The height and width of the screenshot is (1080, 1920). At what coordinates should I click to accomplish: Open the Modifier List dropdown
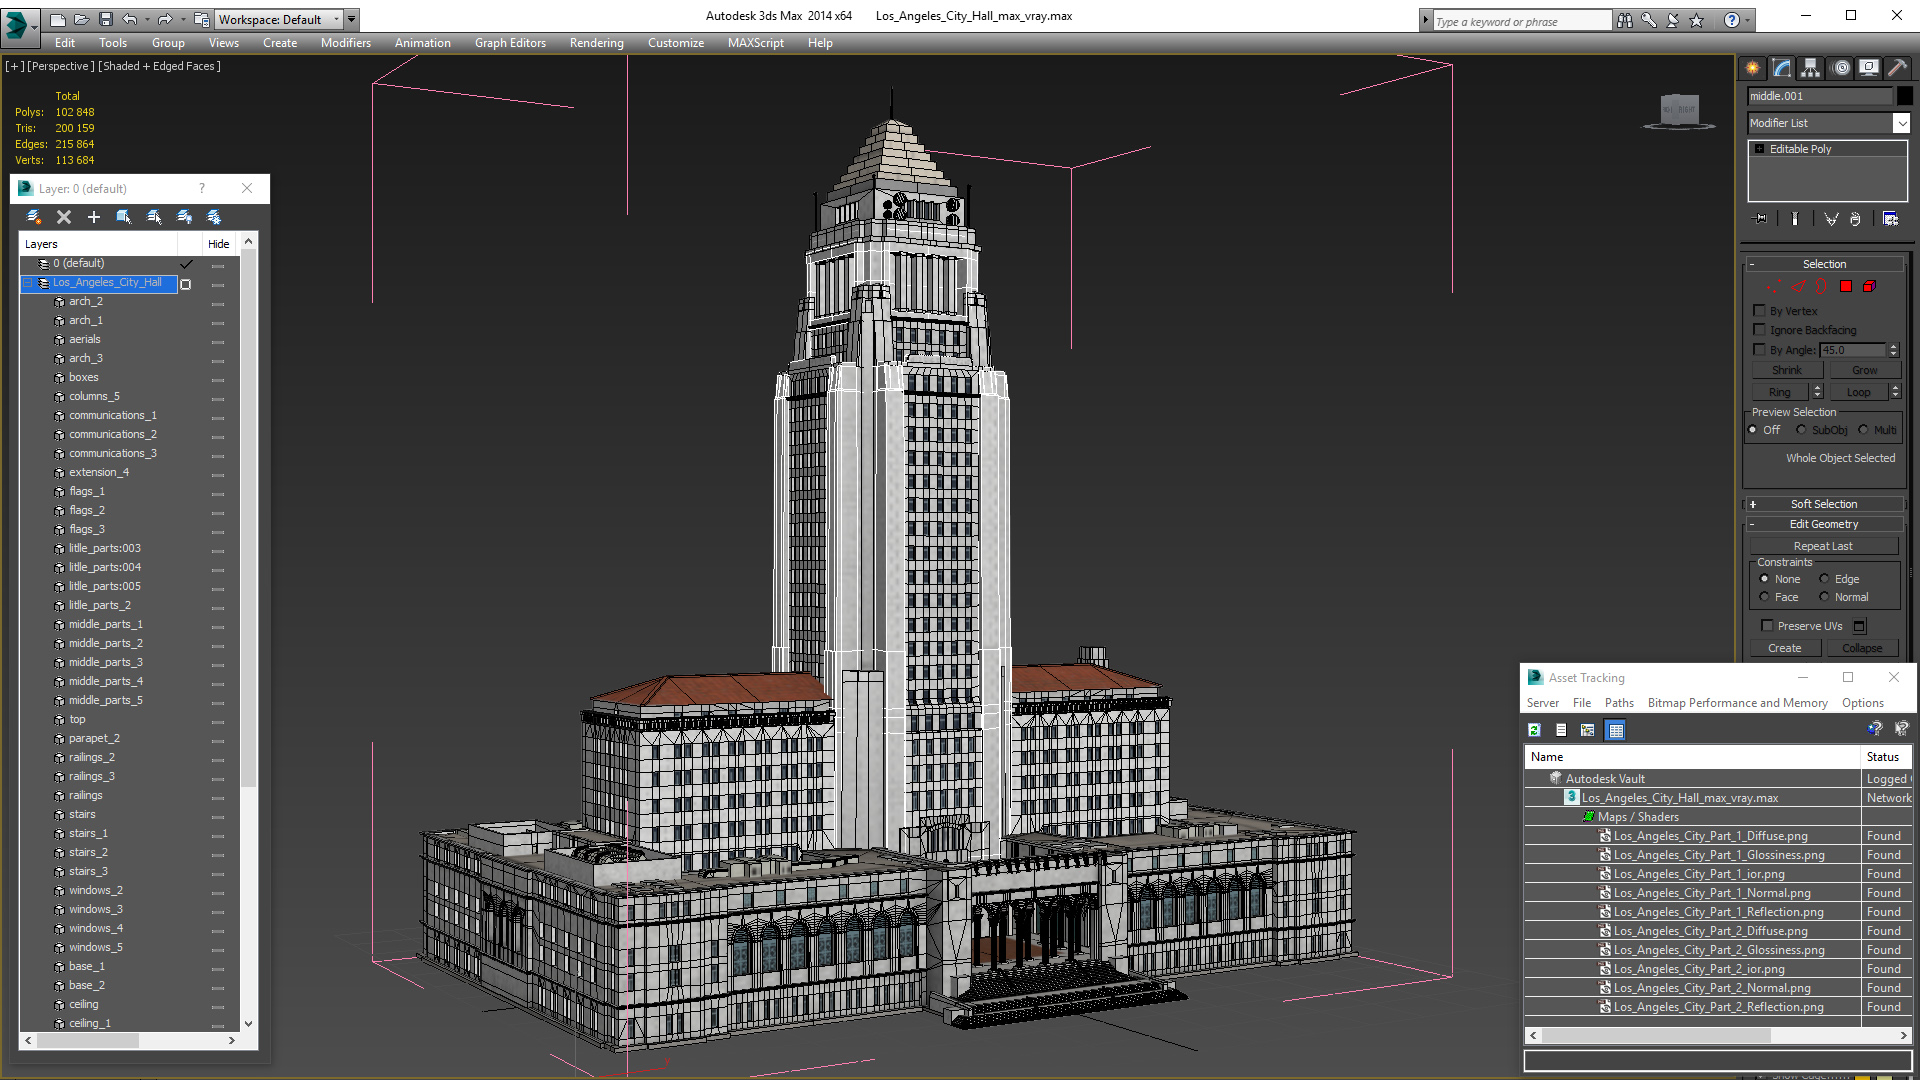tap(1901, 123)
